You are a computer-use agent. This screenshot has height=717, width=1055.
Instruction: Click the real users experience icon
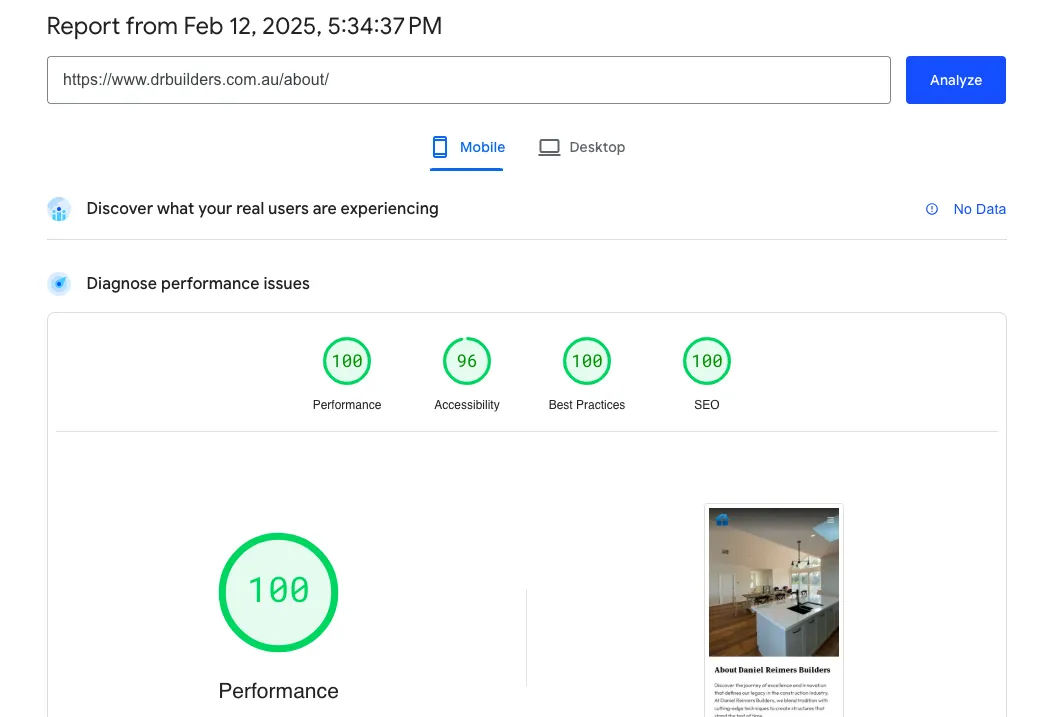[x=59, y=209]
